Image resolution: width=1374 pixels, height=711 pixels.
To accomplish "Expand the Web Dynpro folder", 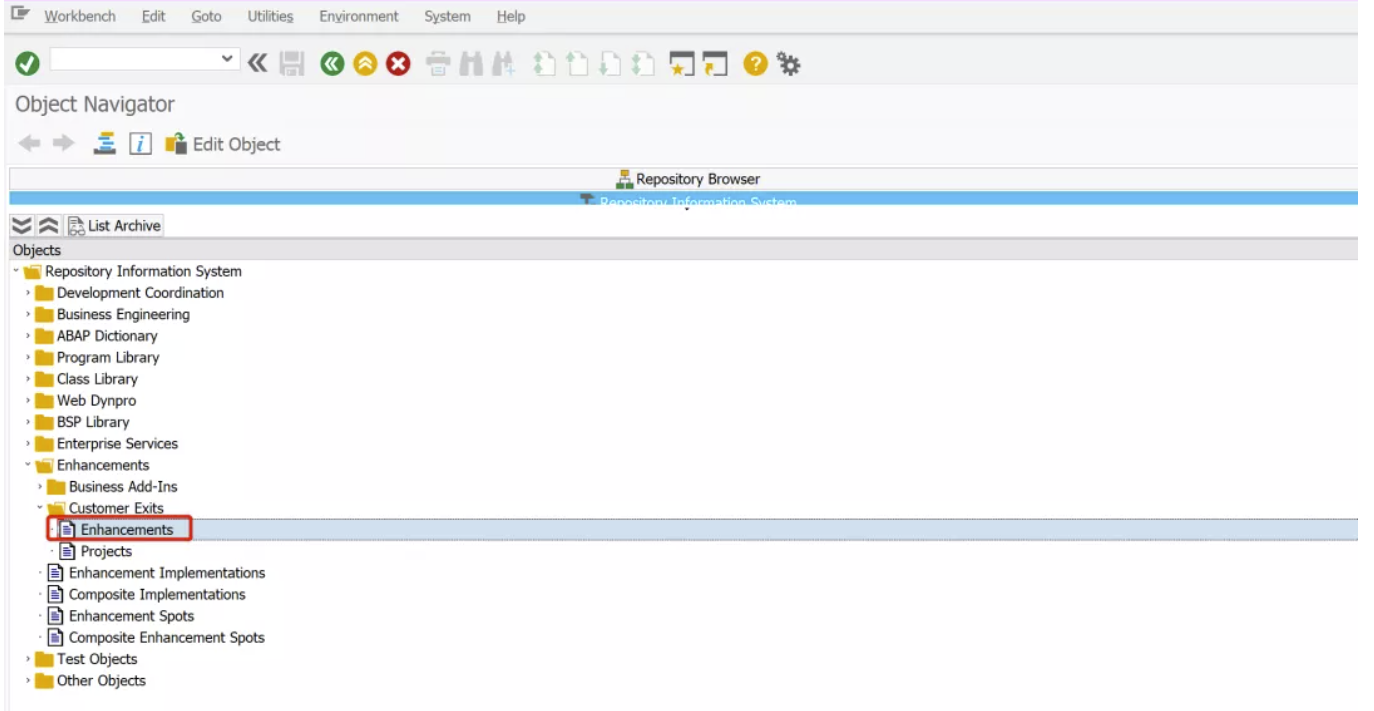I will 28,400.
